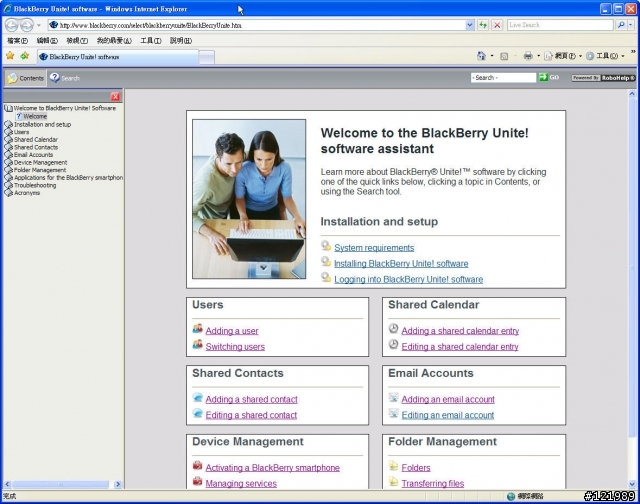Click the internet zone globe in status bar
The height and width of the screenshot is (504, 640).
511,496
